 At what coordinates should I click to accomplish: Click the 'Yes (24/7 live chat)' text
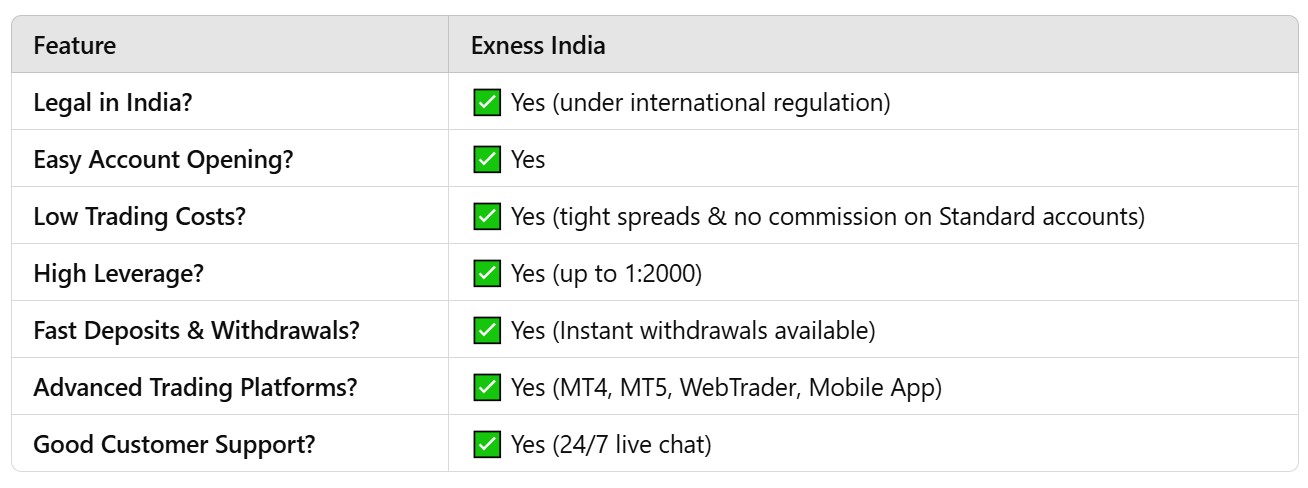point(611,445)
